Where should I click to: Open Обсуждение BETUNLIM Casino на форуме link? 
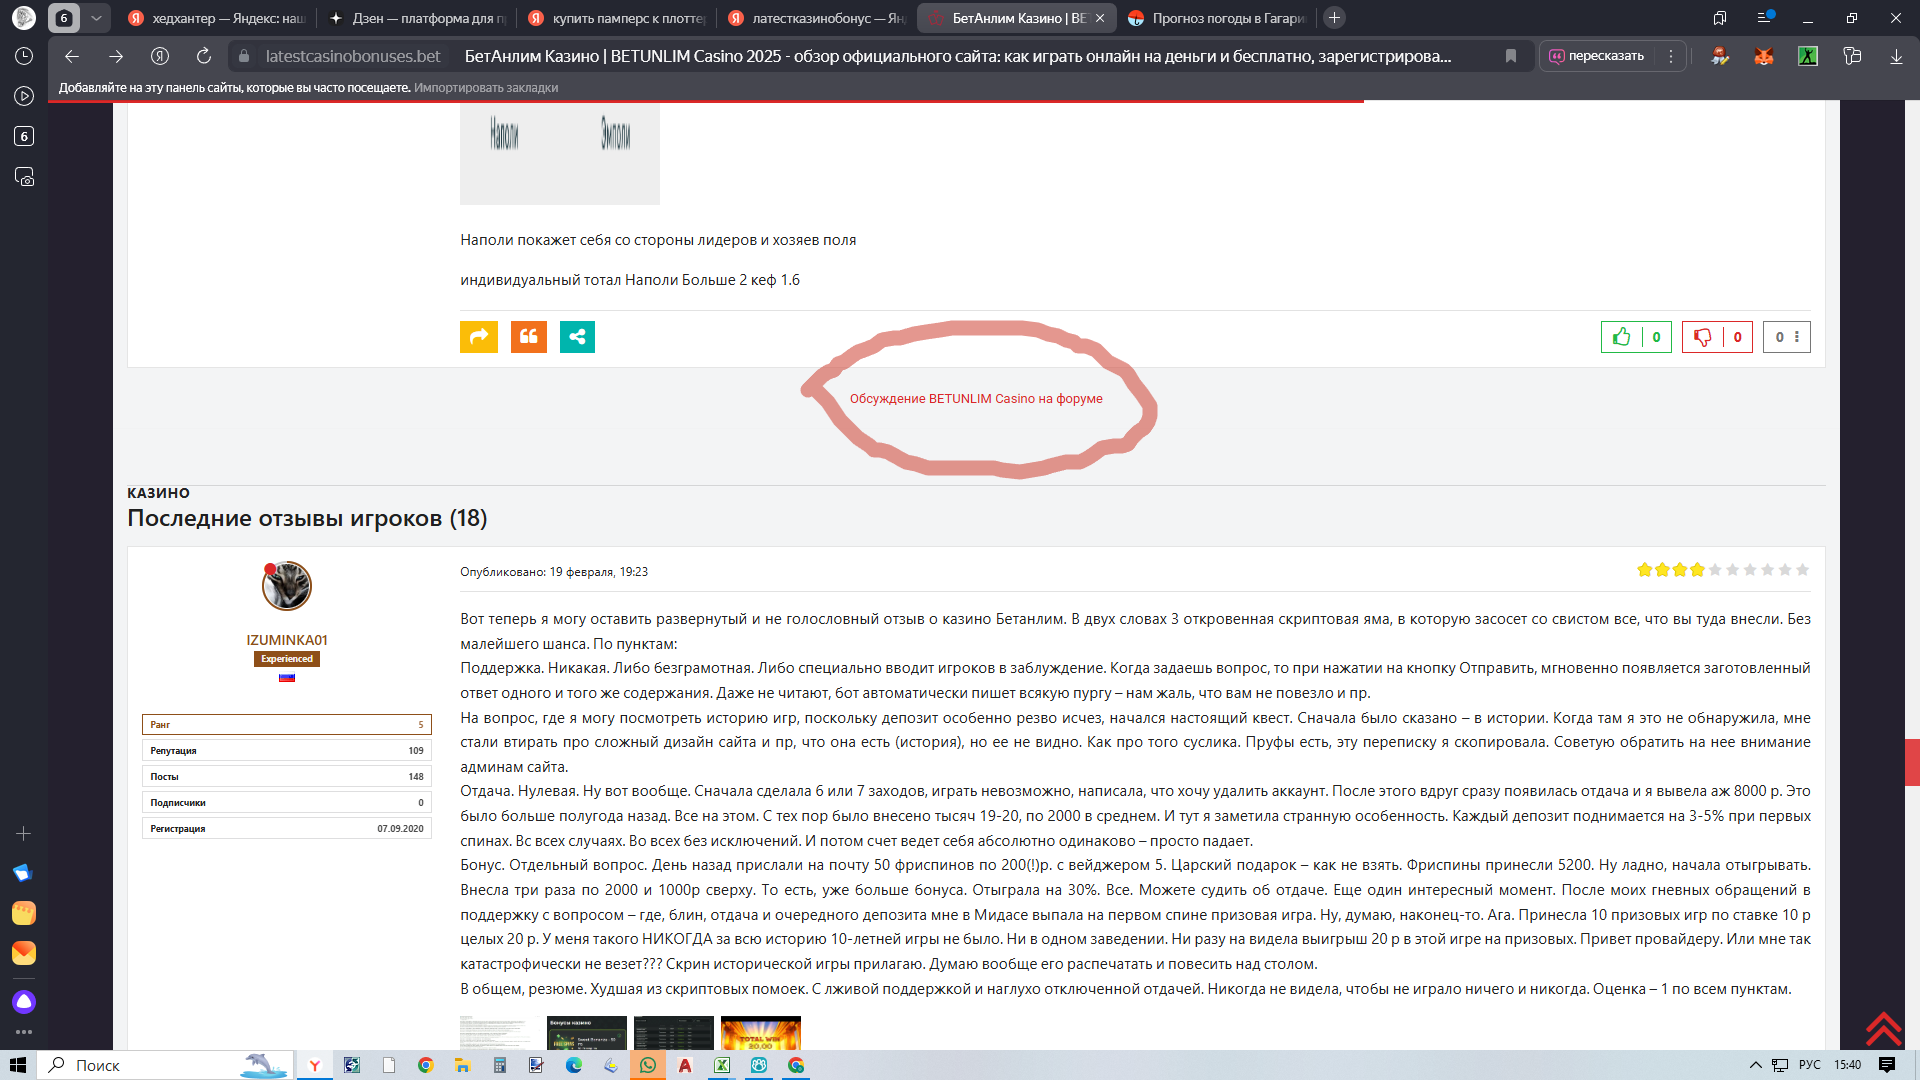tap(975, 398)
